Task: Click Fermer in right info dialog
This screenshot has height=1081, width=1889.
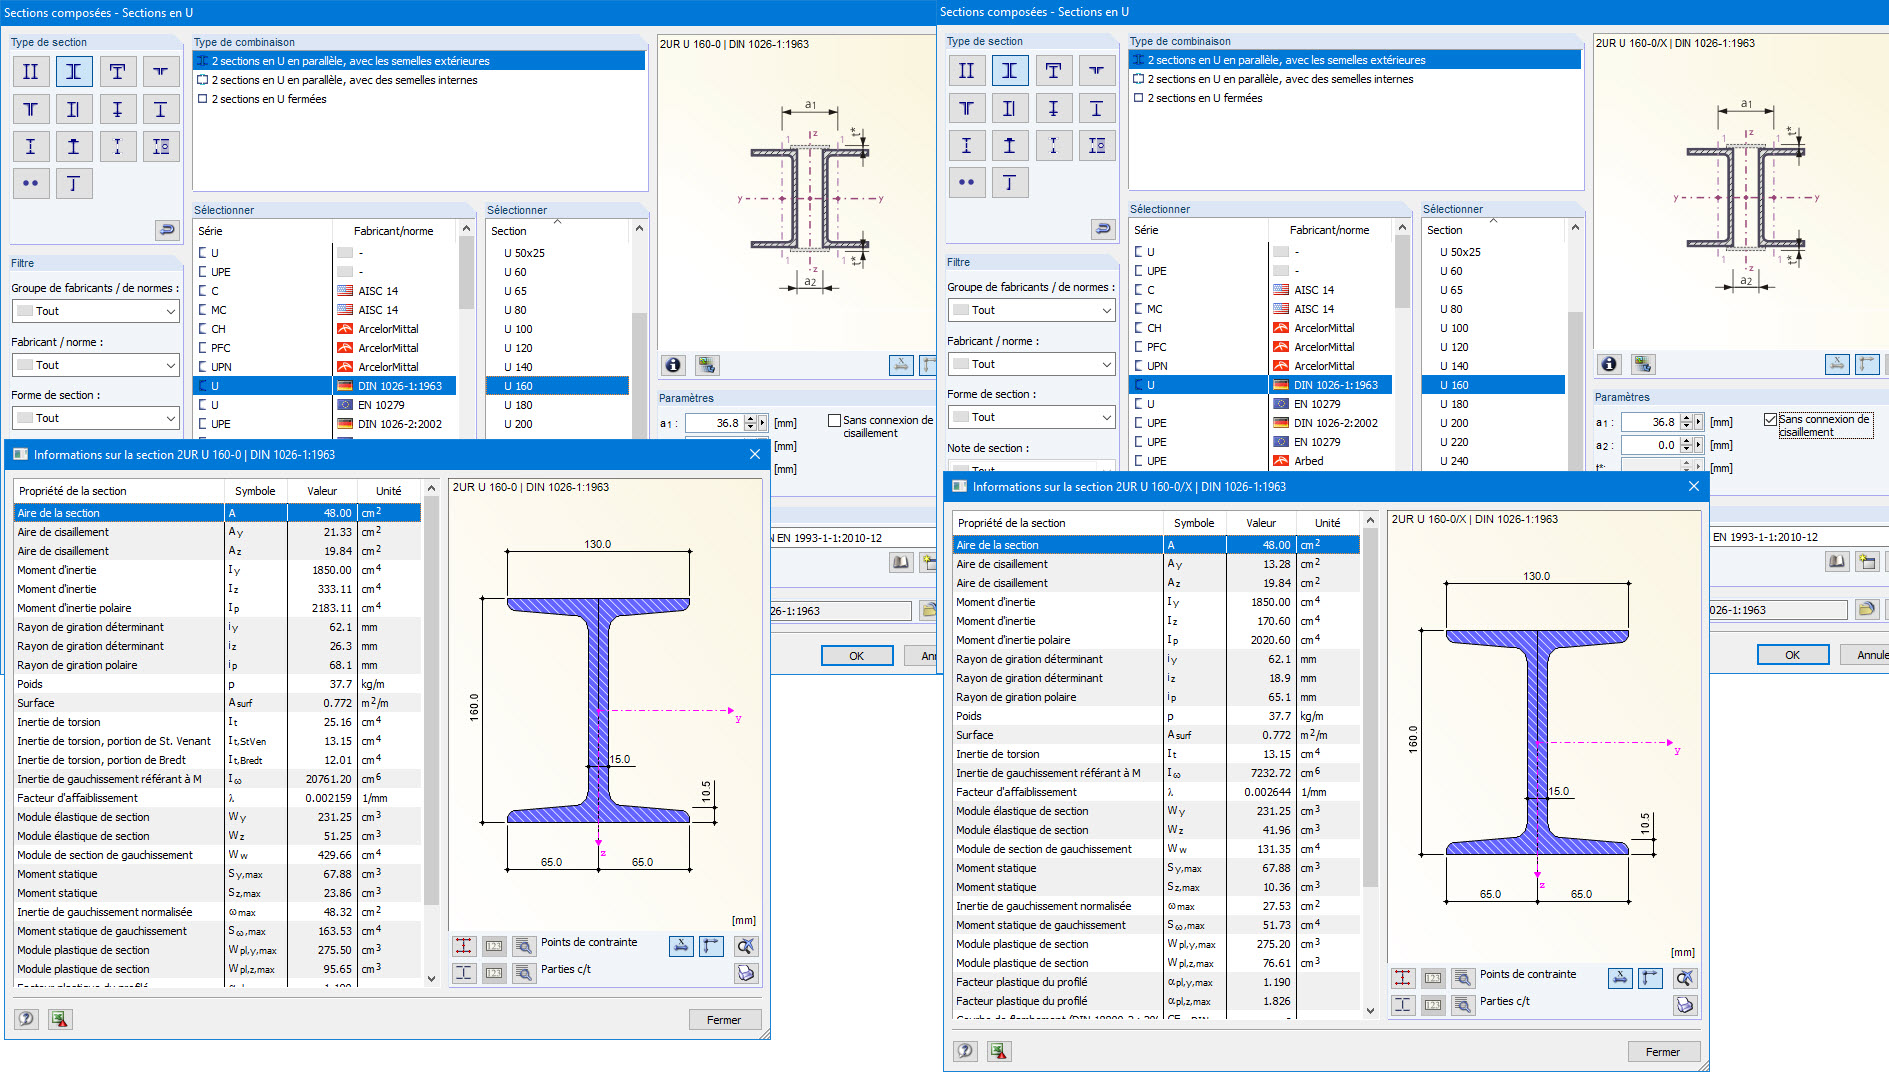Action: (1663, 1052)
